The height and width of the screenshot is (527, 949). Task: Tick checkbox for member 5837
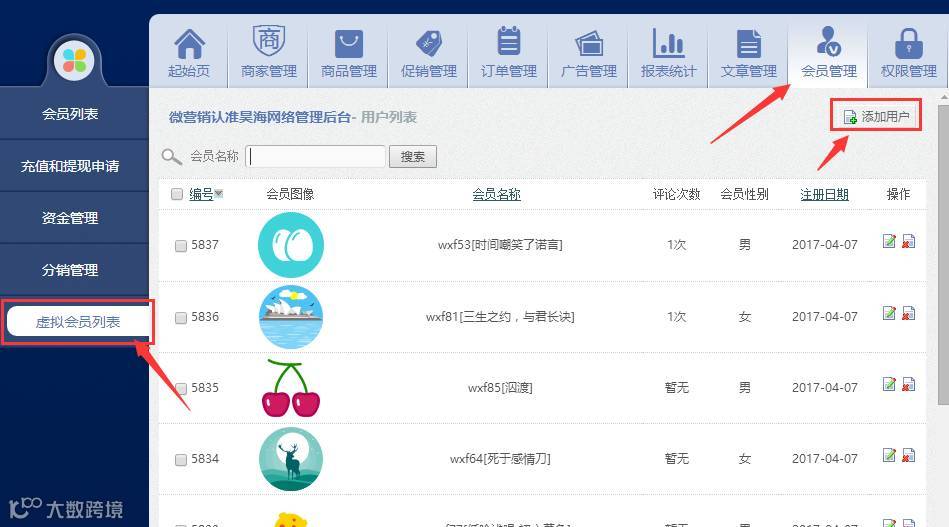tap(180, 246)
